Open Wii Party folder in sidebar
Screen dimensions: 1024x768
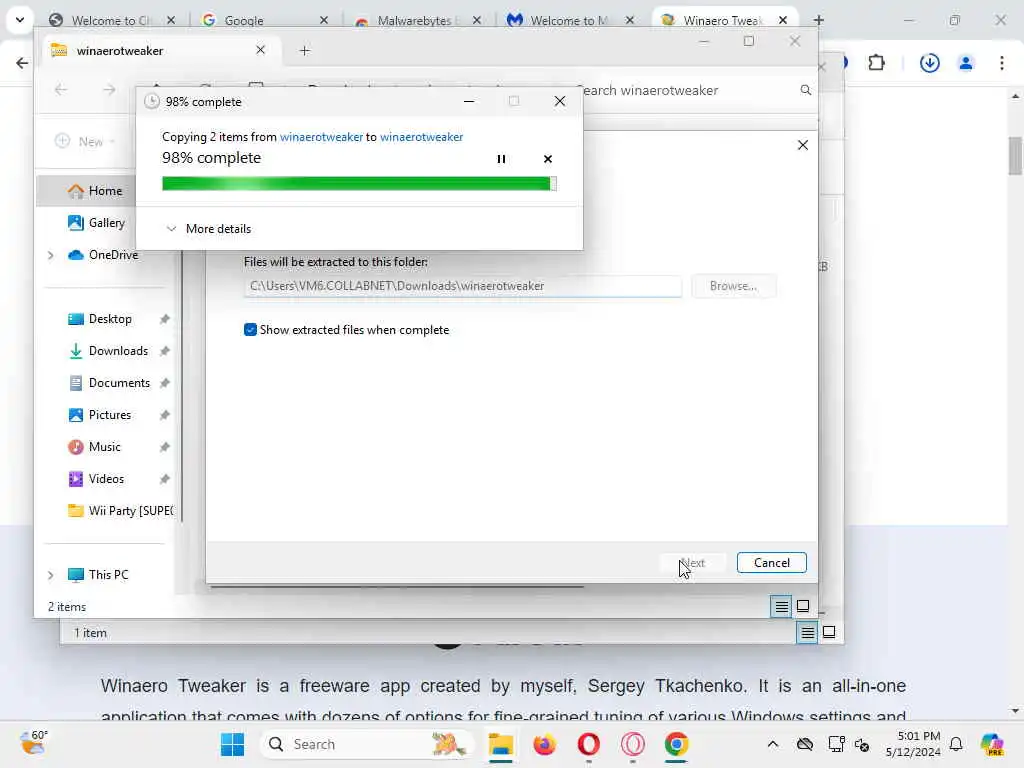(121, 511)
